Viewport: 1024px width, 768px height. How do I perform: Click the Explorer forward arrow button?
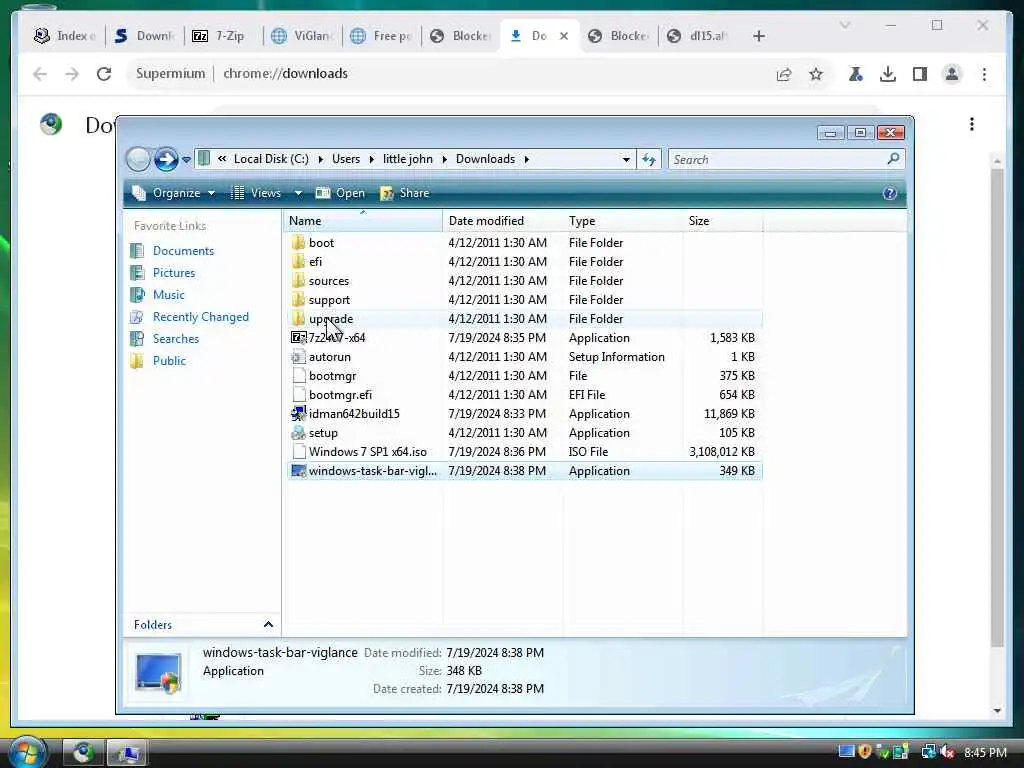[166, 159]
